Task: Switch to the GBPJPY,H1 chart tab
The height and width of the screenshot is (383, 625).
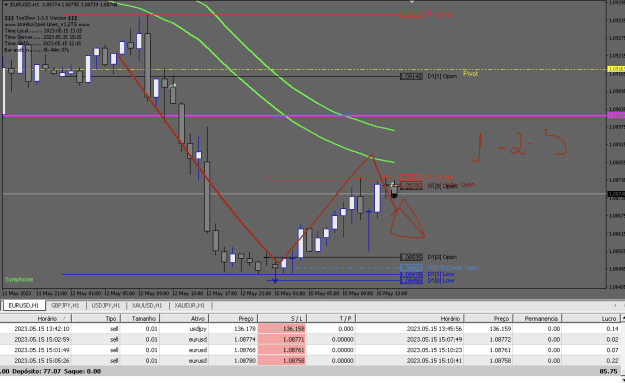Action: click(65, 306)
